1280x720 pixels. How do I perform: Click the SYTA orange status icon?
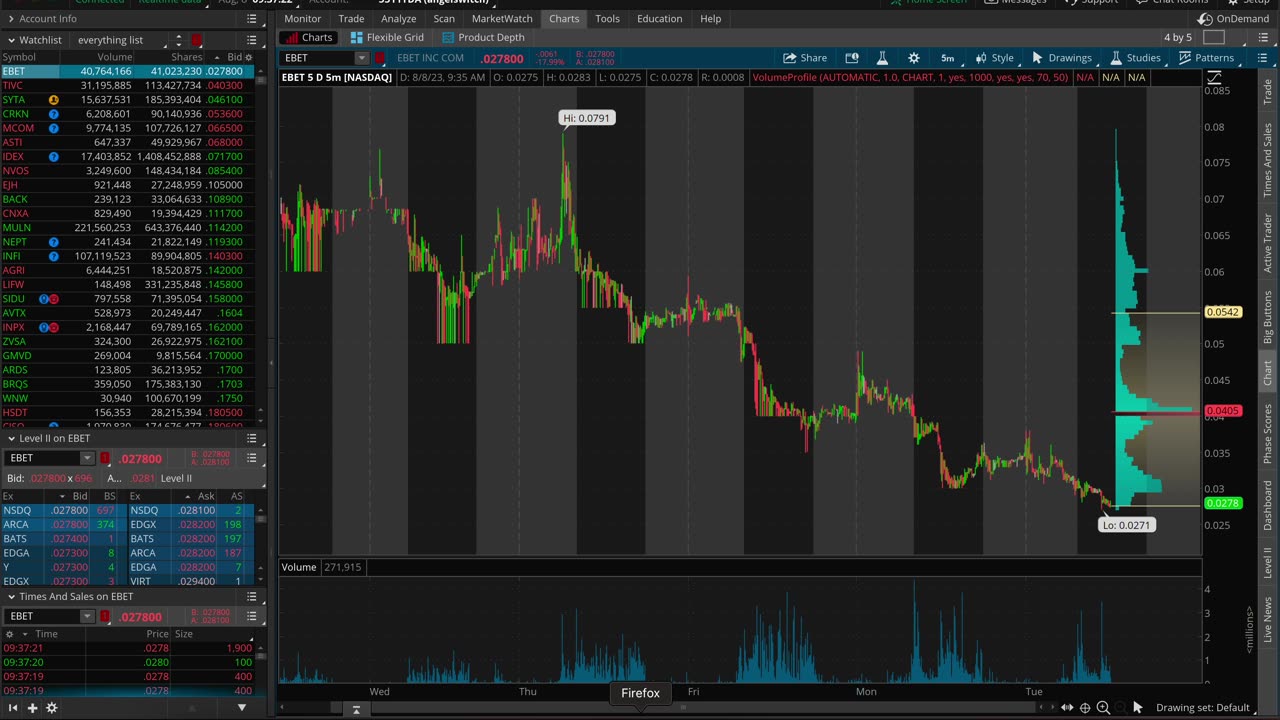coord(54,100)
